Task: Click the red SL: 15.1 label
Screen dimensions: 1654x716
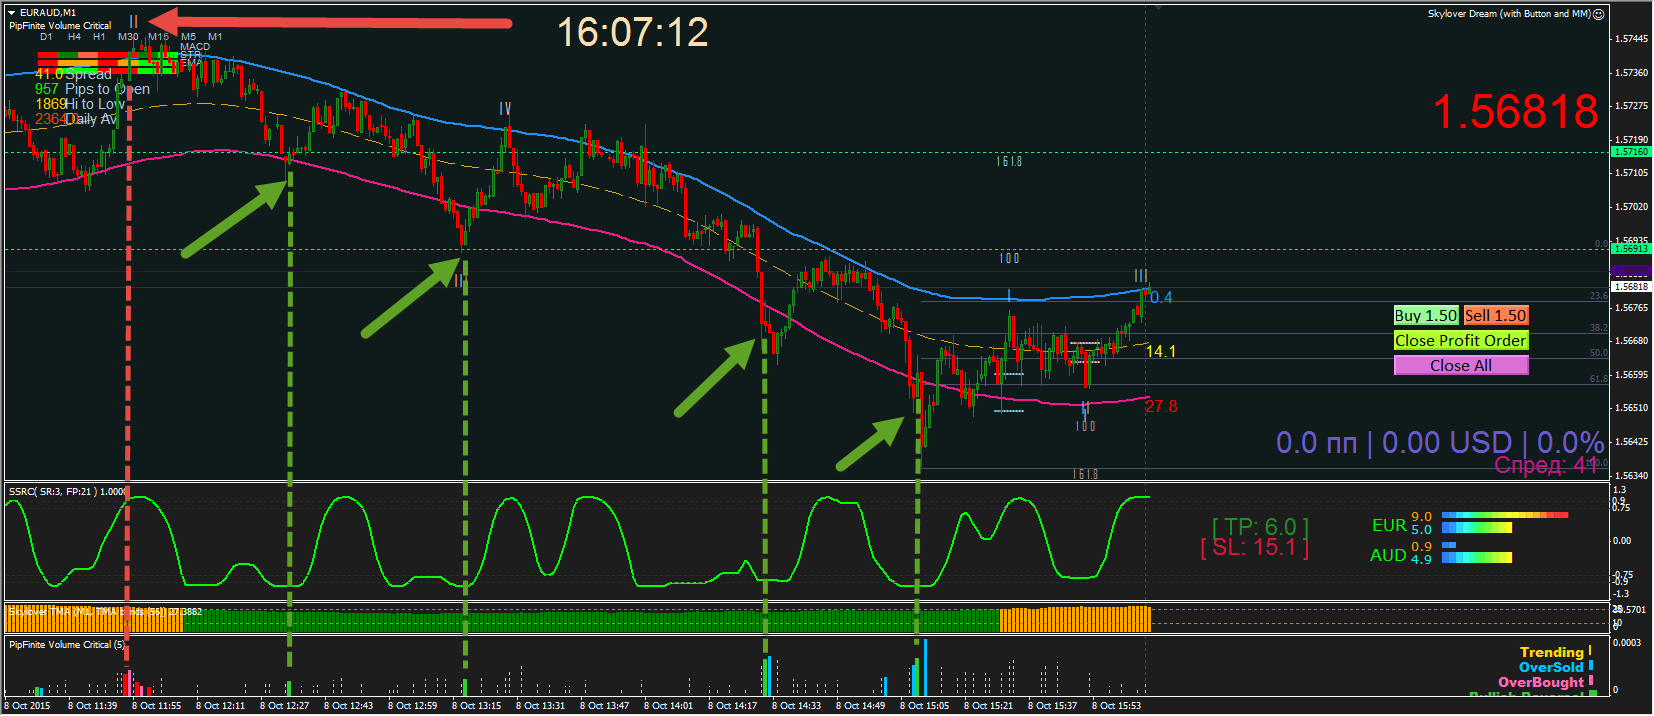Action: 1255,547
